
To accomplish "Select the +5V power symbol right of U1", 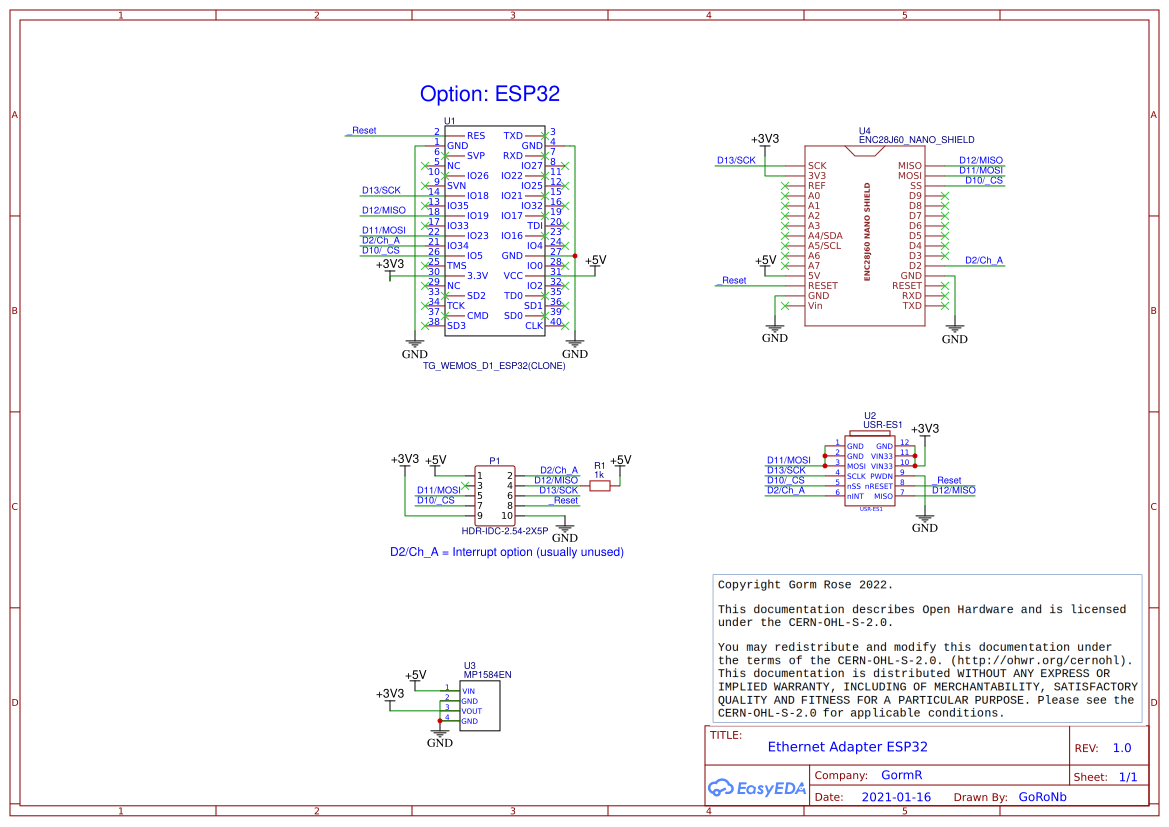I will point(595,260).
